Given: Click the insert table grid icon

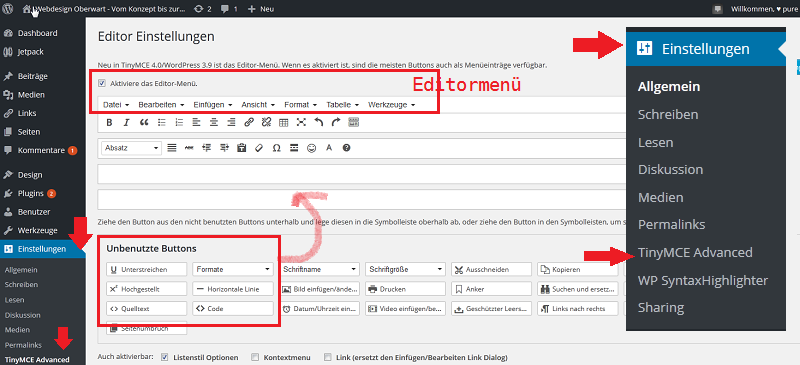Looking at the screenshot, I should tap(284, 122).
